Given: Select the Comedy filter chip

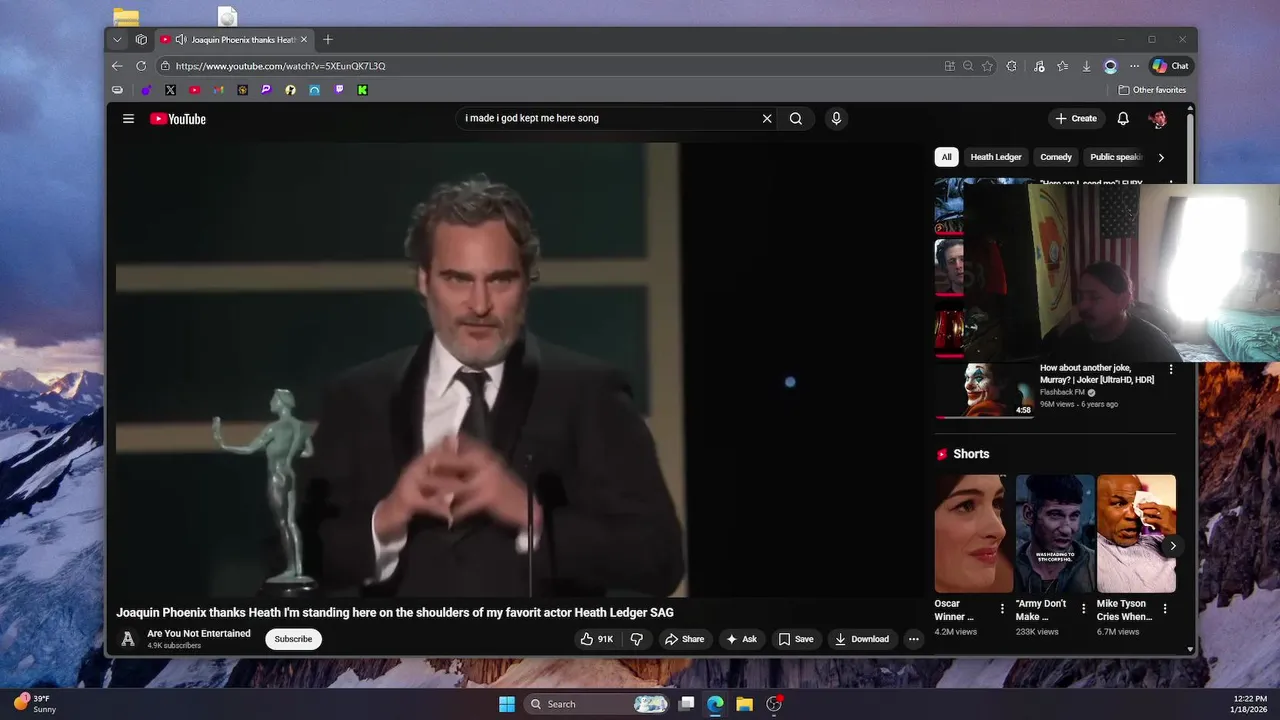Looking at the screenshot, I should point(1056,157).
